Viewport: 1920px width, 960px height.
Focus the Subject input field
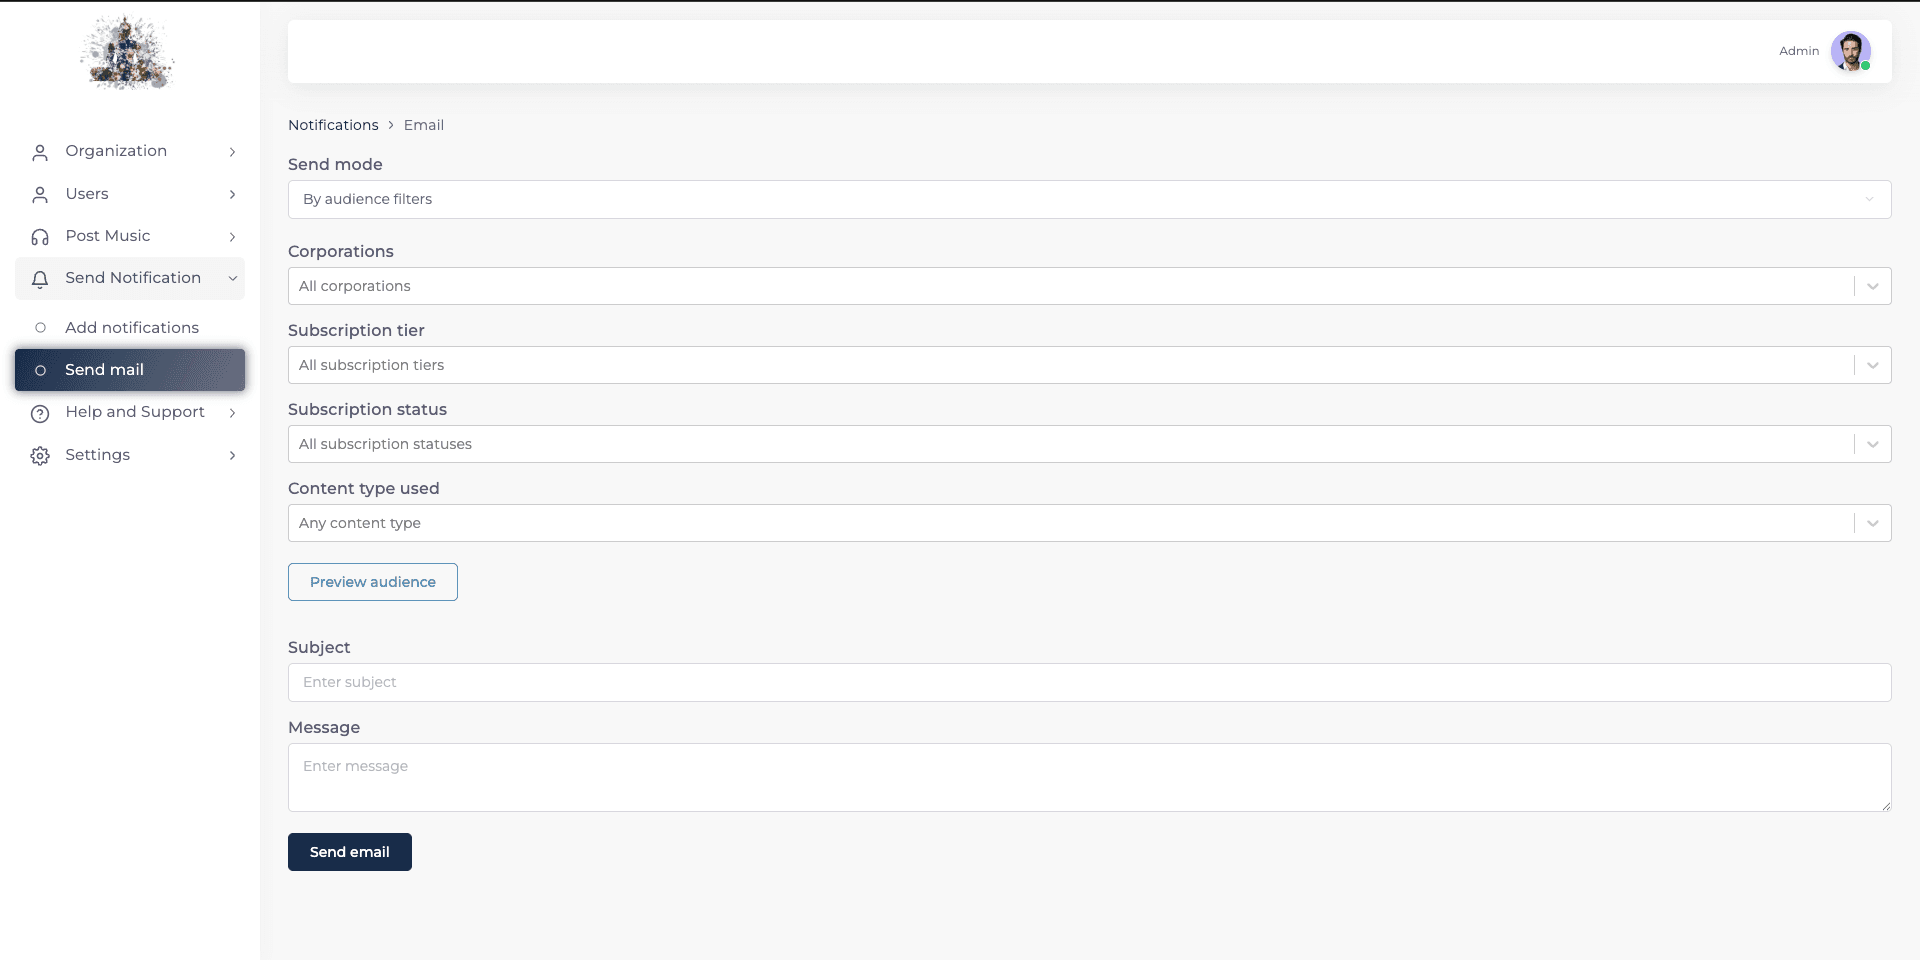[1089, 682]
